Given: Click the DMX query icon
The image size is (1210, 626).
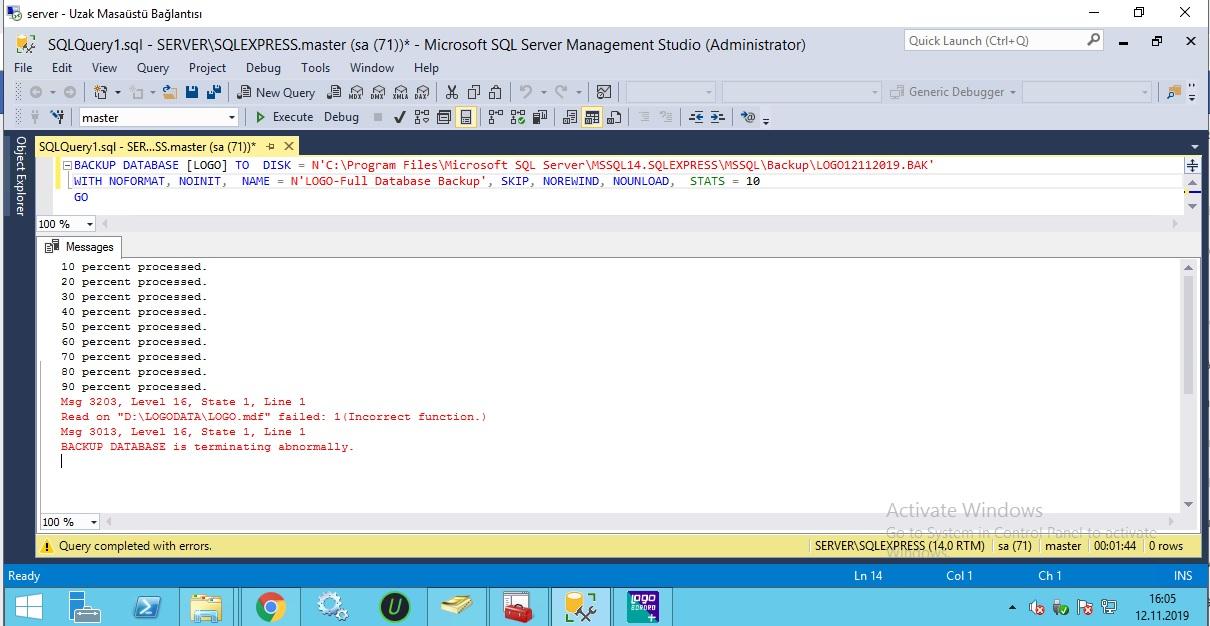Looking at the screenshot, I should (x=378, y=92).
